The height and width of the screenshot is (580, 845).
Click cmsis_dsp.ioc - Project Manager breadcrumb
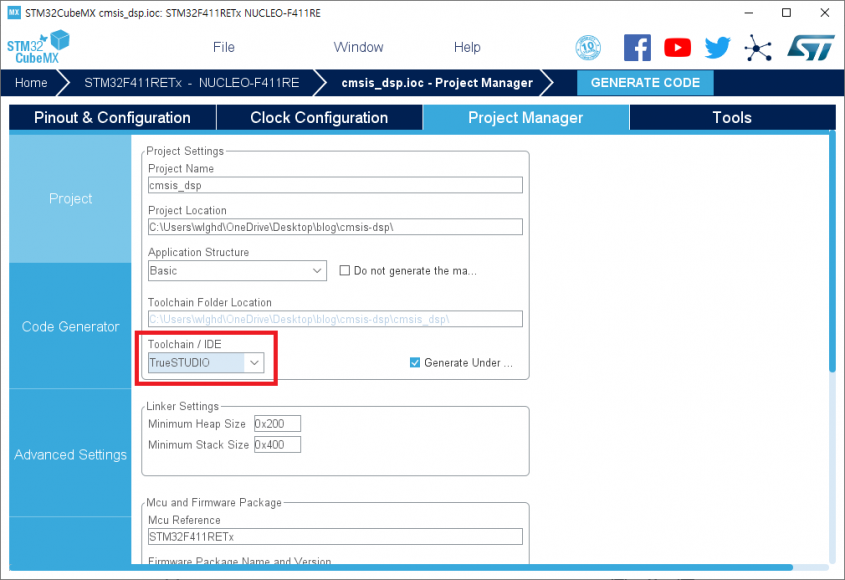point(437,82)
